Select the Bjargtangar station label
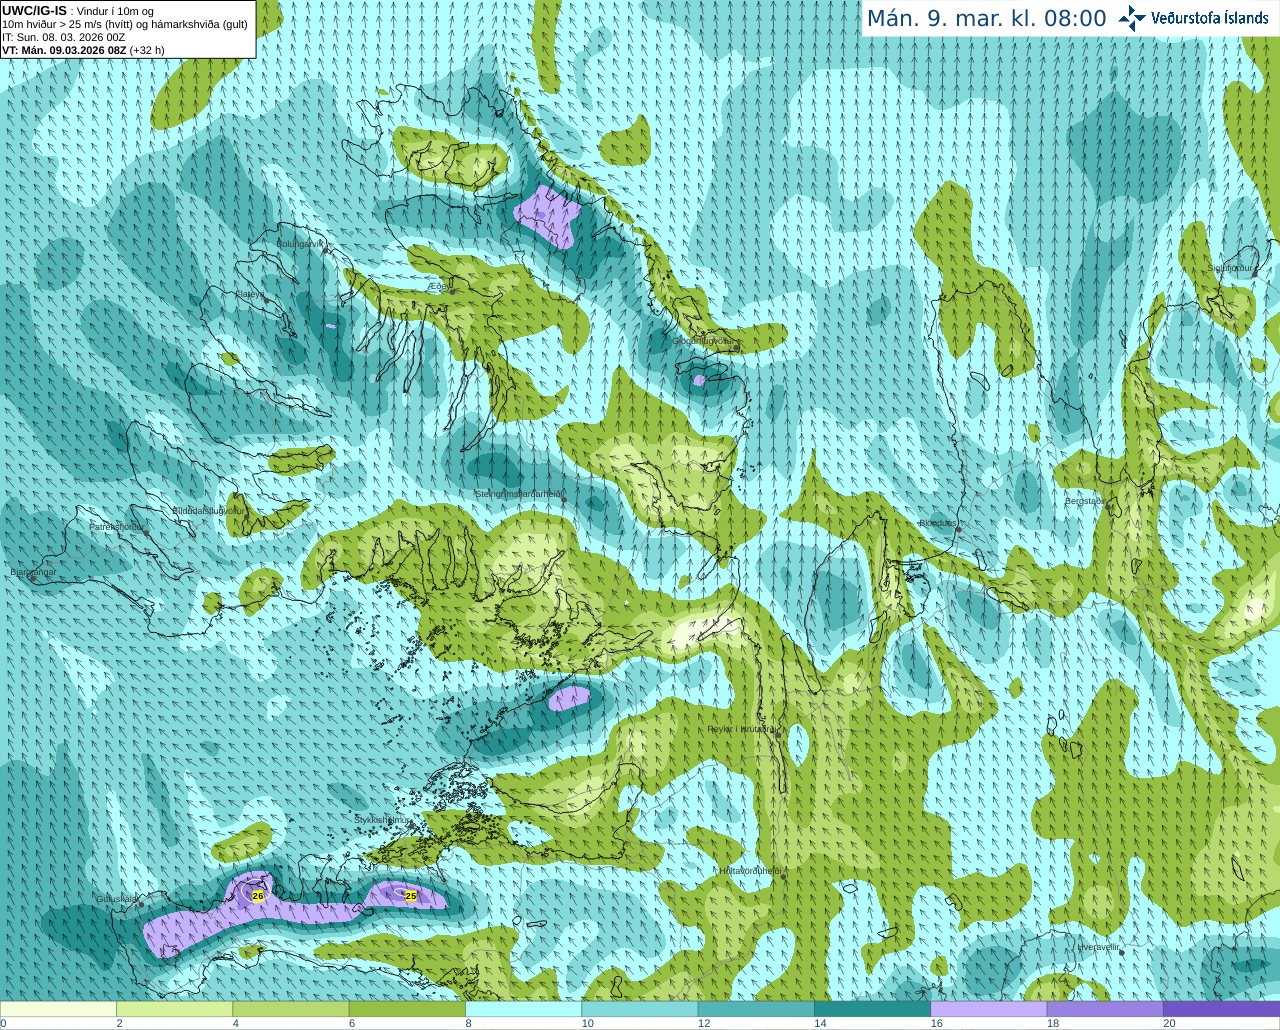The width and height of the screenshot is (1280, 1030). pyautogui.click(x=33, y=572)
